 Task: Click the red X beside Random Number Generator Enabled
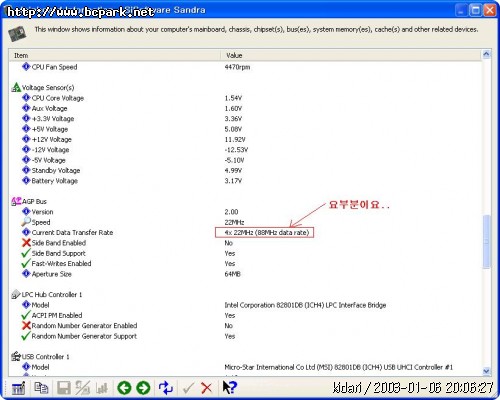26,325
